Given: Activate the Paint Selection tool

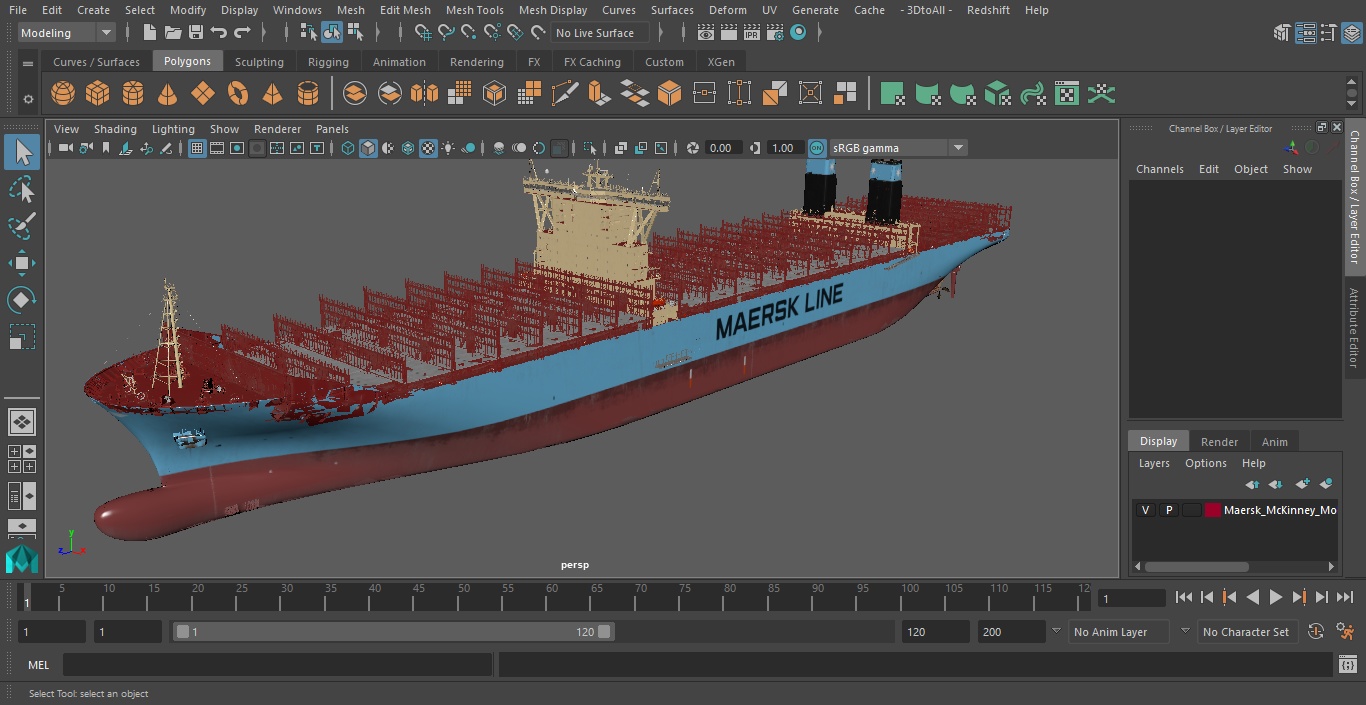Looking at the screenshot, I should (22, 225).
